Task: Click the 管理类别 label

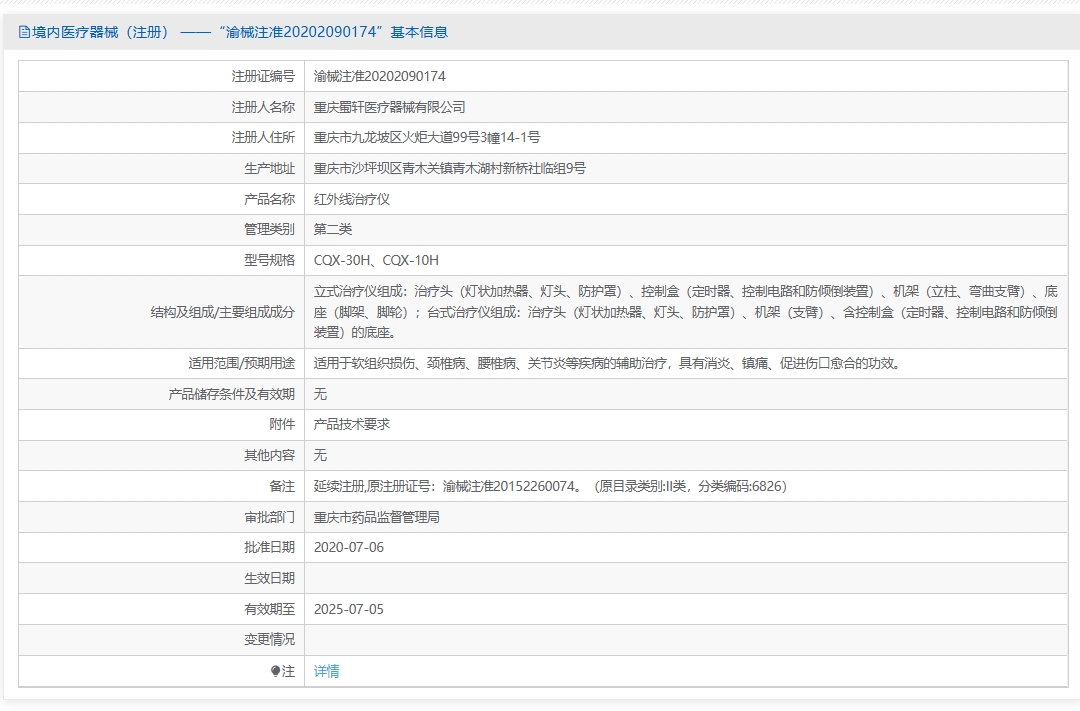Action: (269, 229)
